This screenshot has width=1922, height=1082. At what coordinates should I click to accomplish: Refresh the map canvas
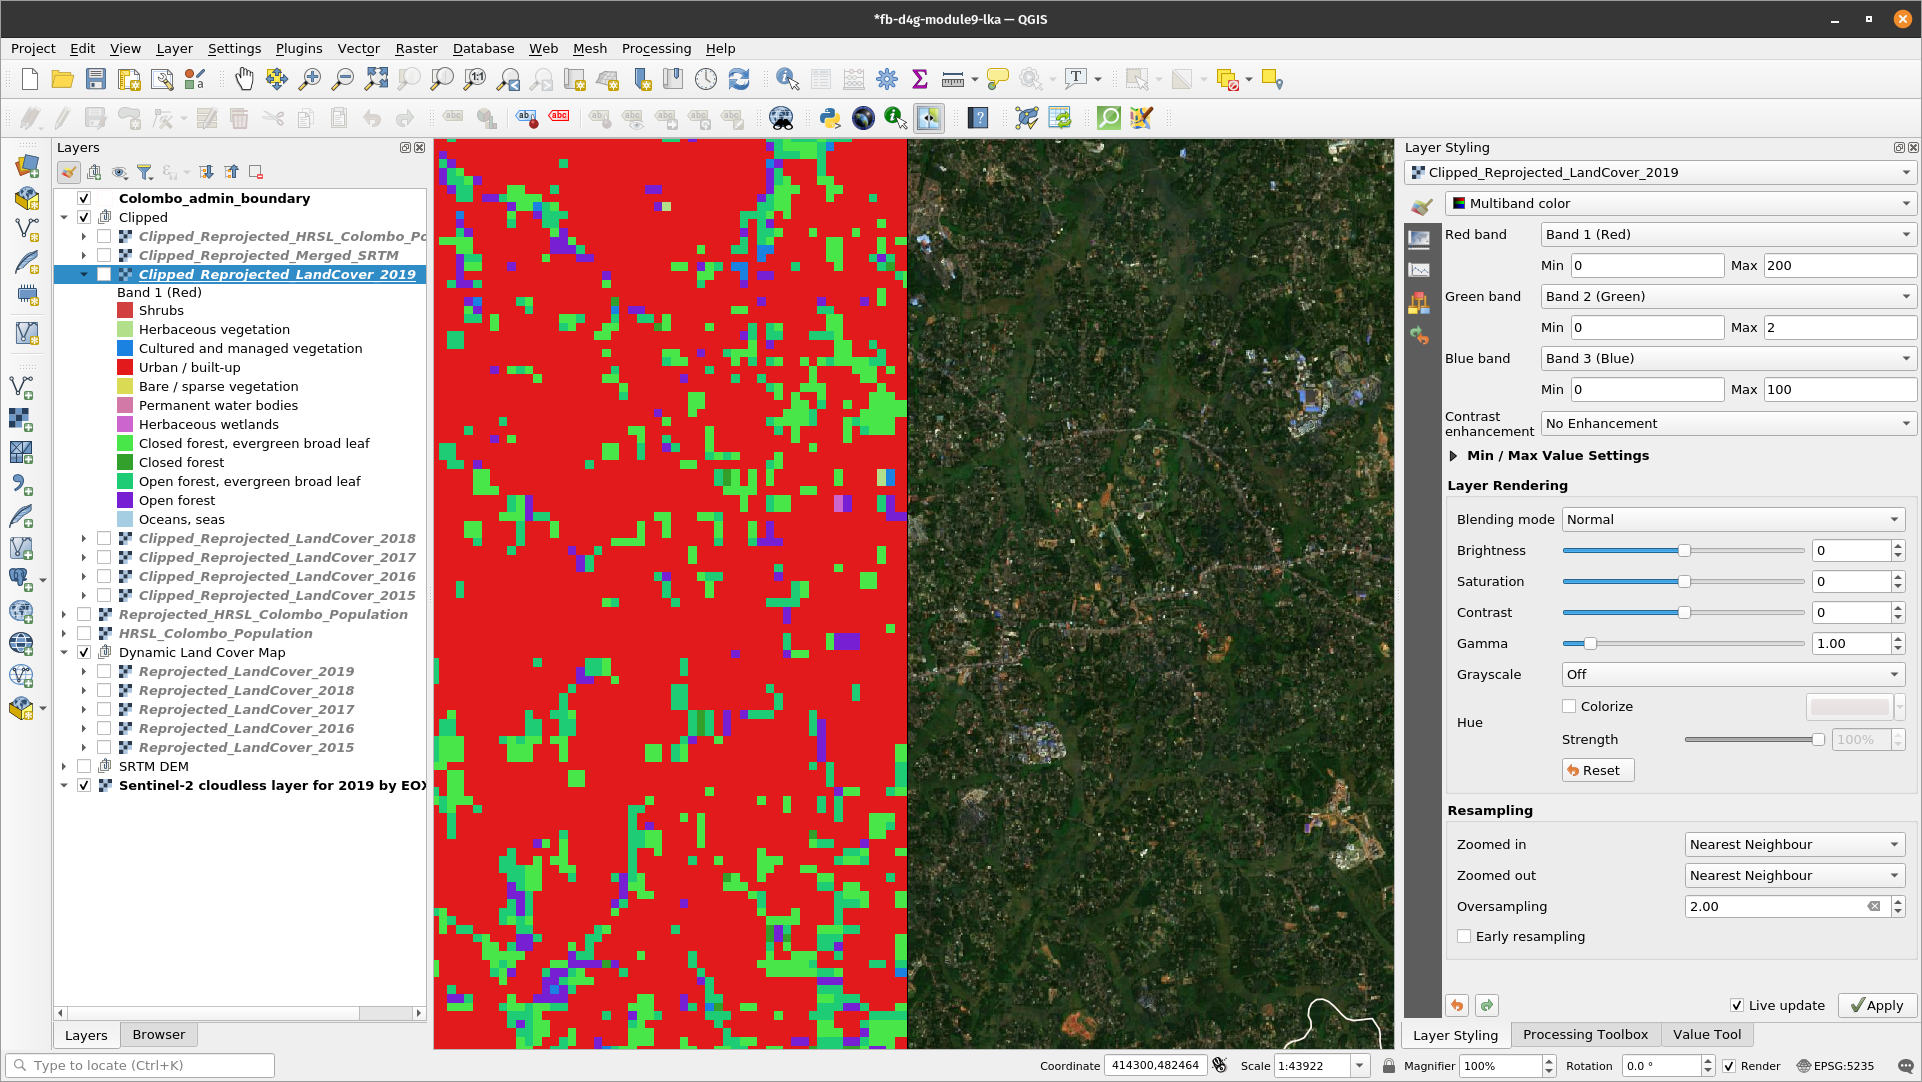click(739, 80)
